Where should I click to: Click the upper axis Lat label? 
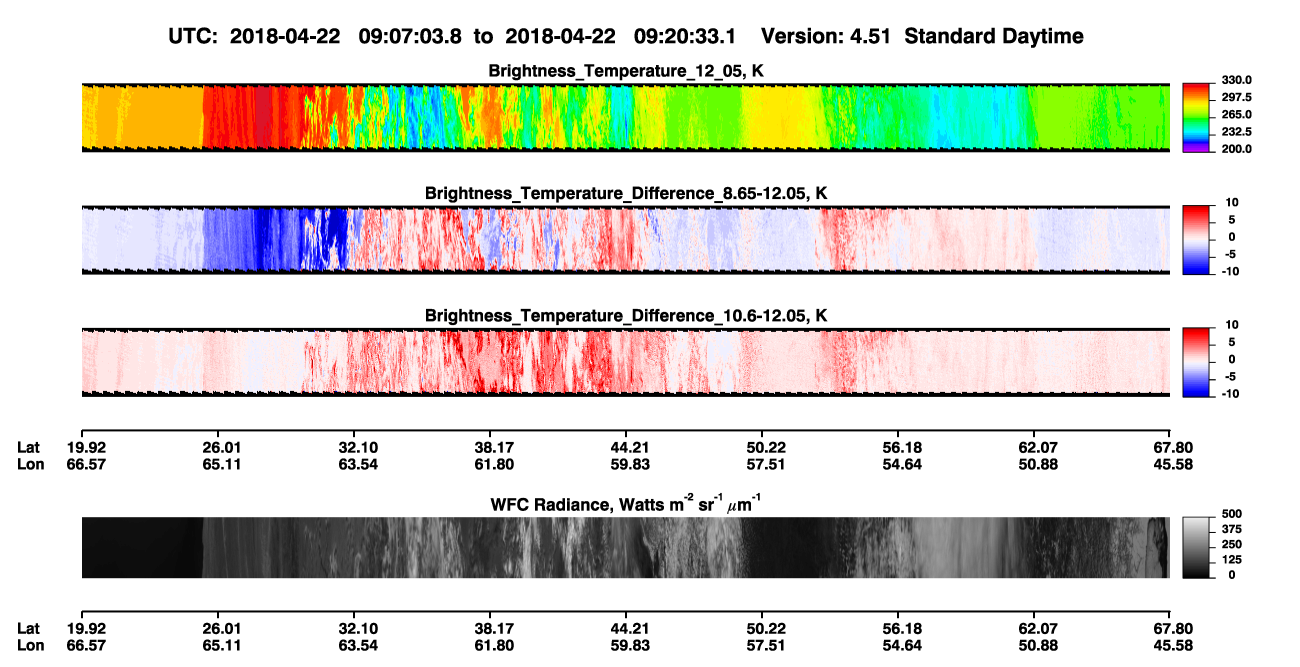(x=29, y=447)
